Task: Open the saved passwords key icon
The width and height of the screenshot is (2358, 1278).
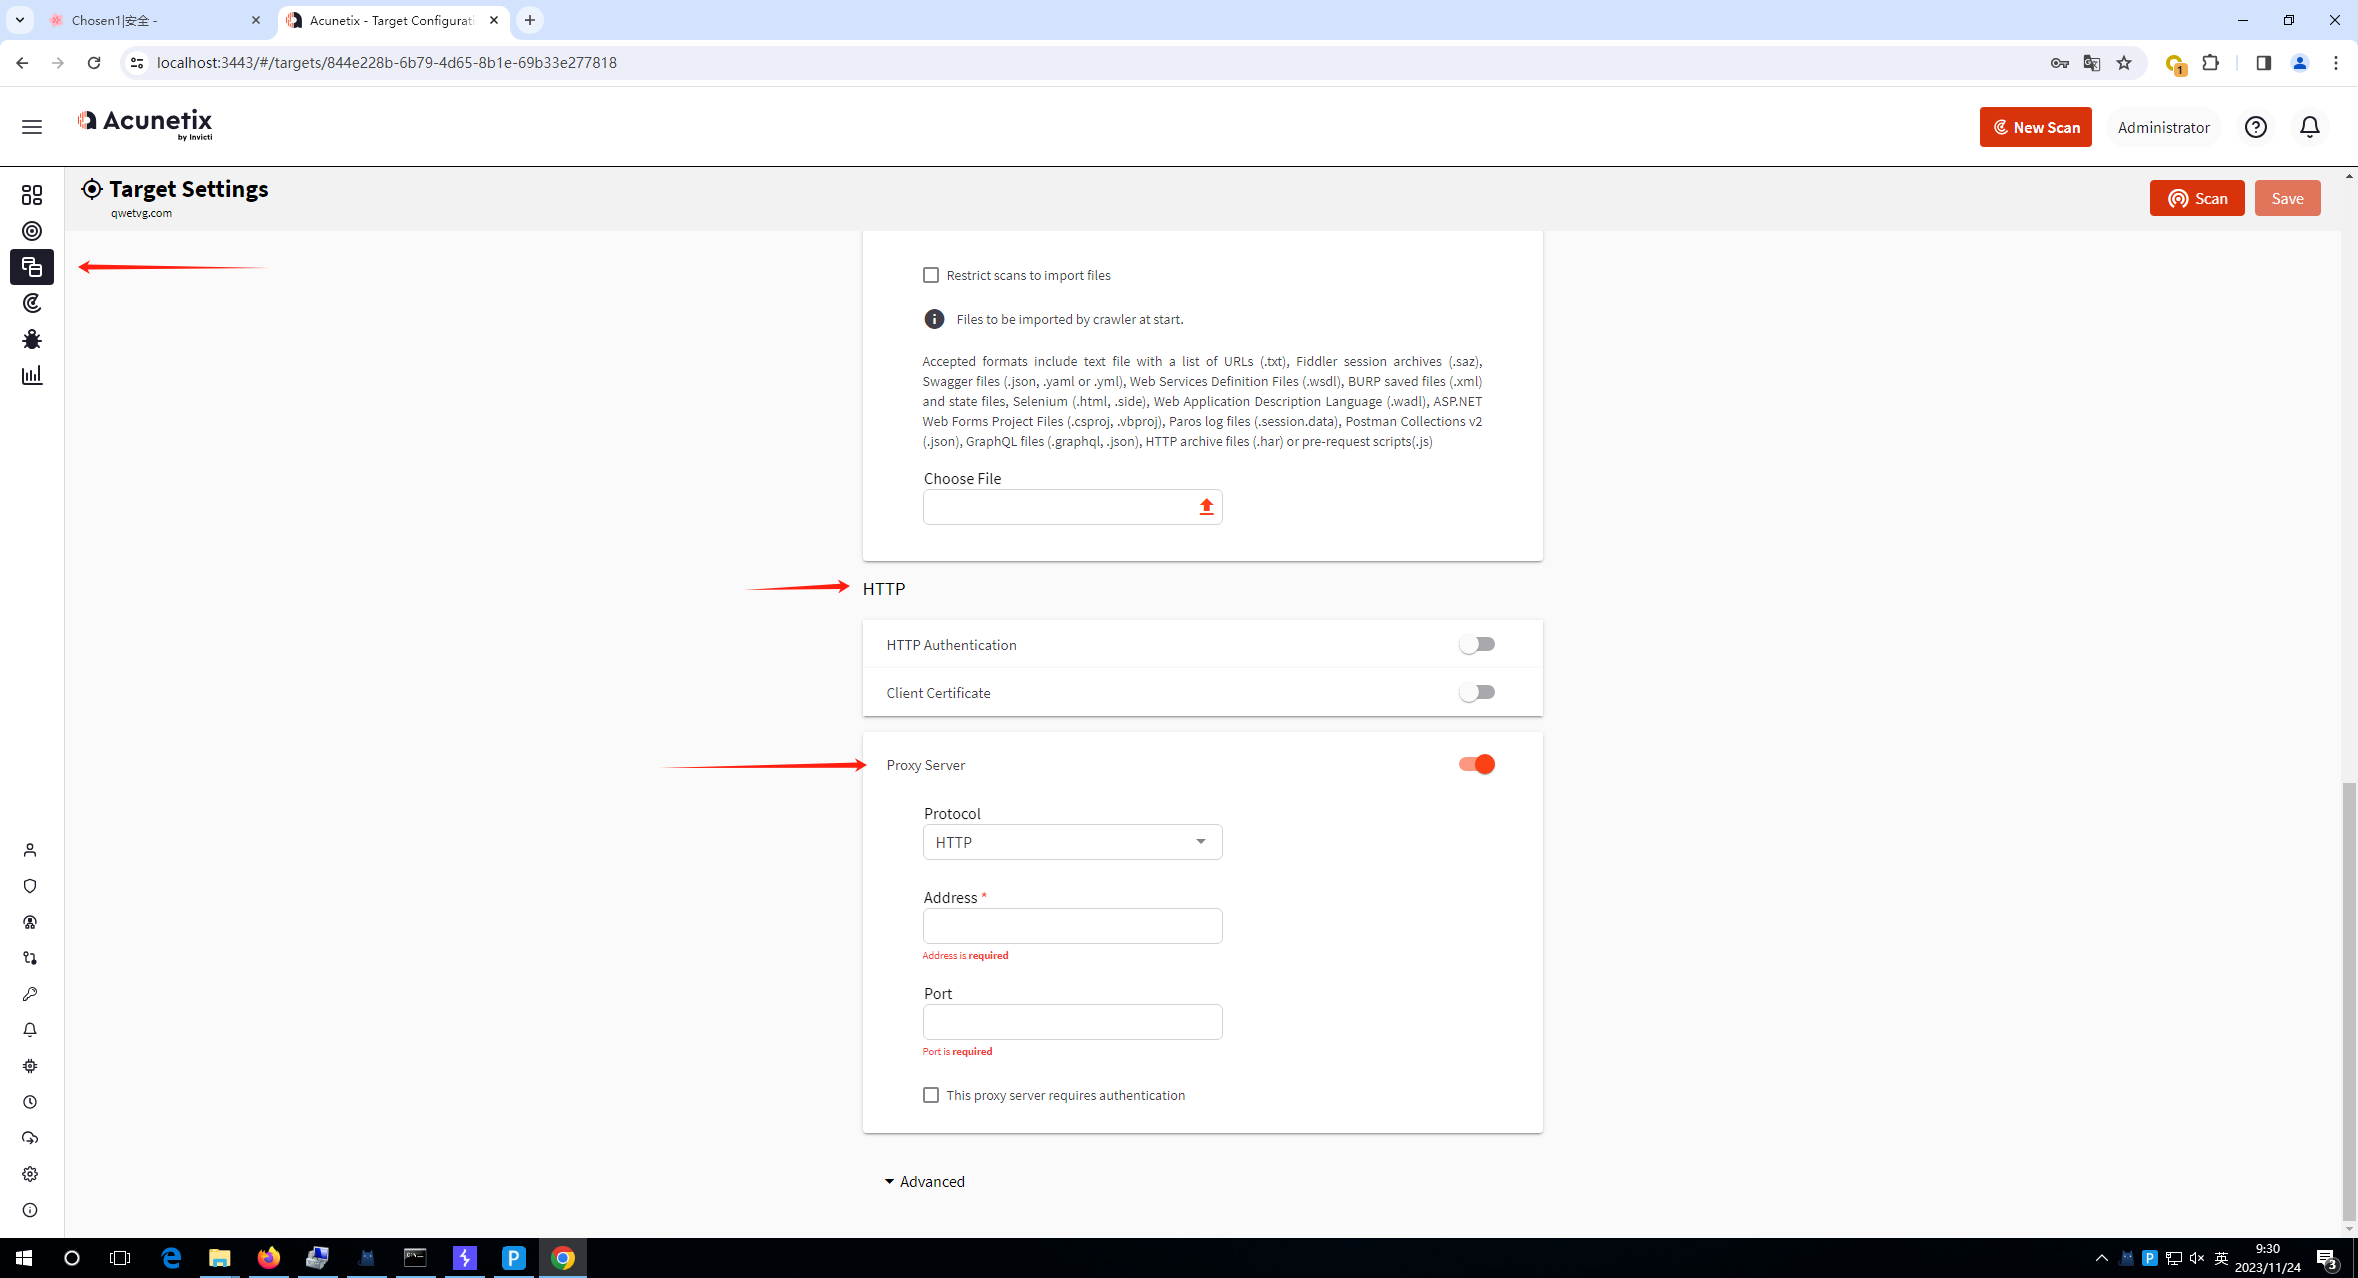Action: coord(2059,63)
